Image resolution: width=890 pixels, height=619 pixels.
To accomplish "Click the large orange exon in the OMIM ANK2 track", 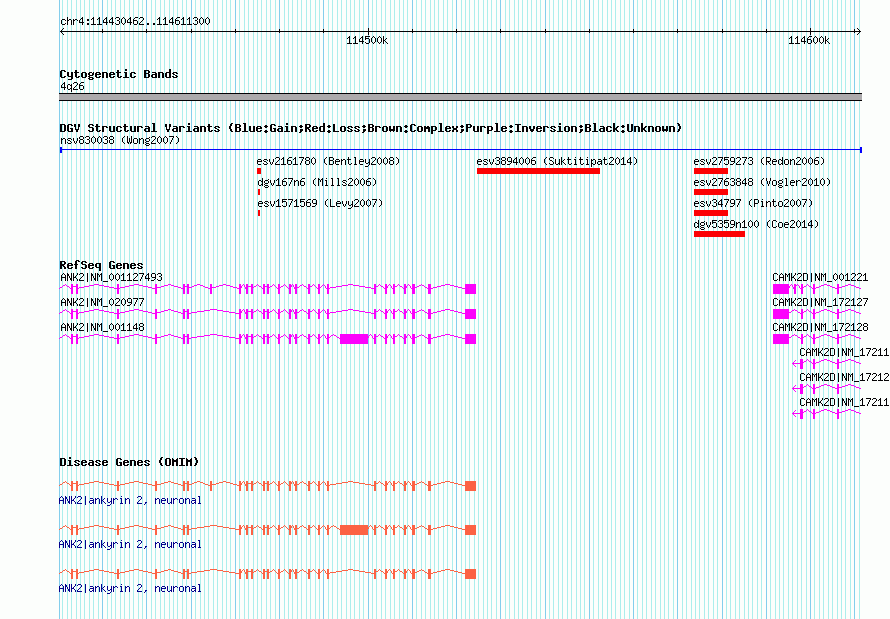I will 354,530.
